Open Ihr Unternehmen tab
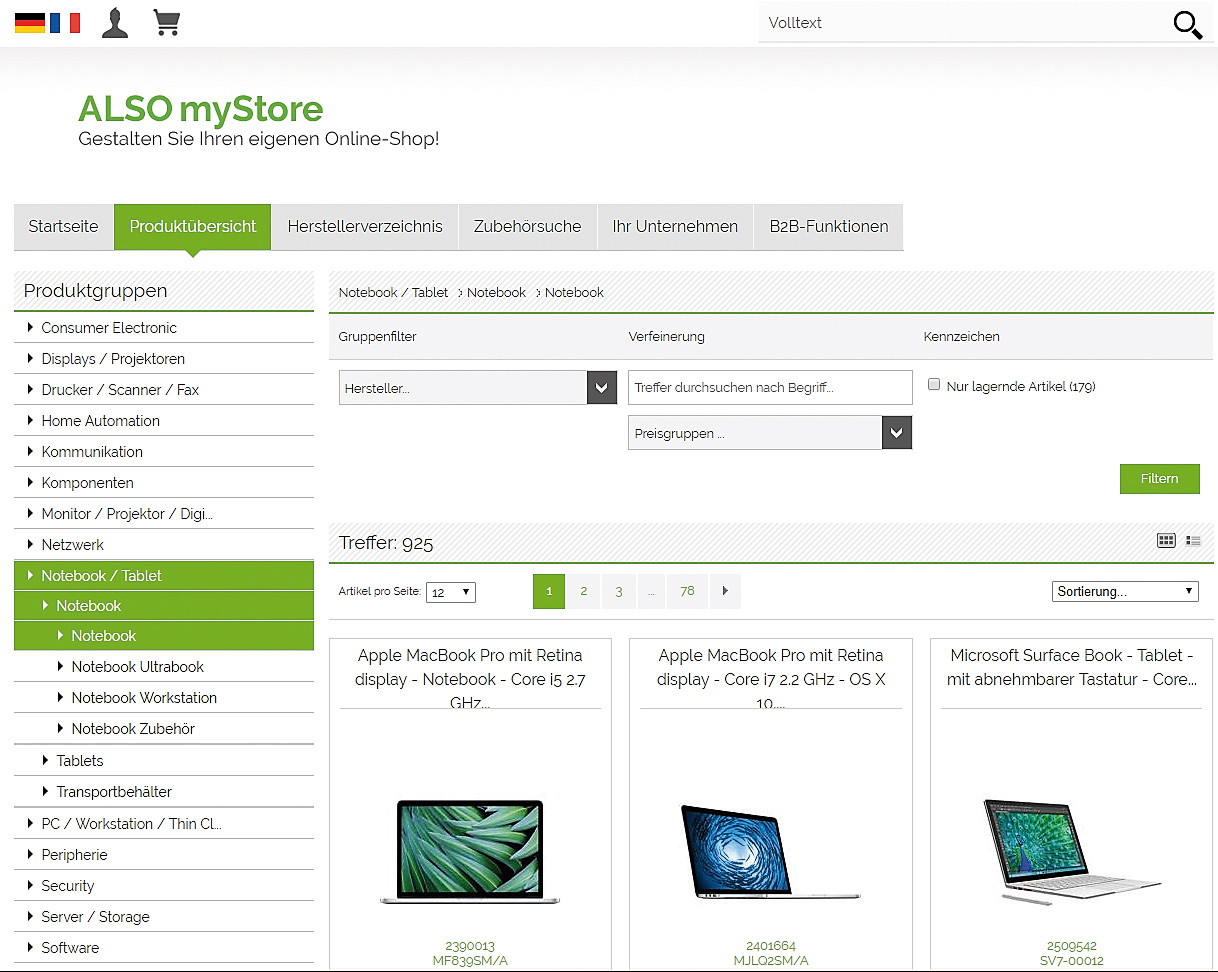The image size is (1218, 972). click(675, 227)
